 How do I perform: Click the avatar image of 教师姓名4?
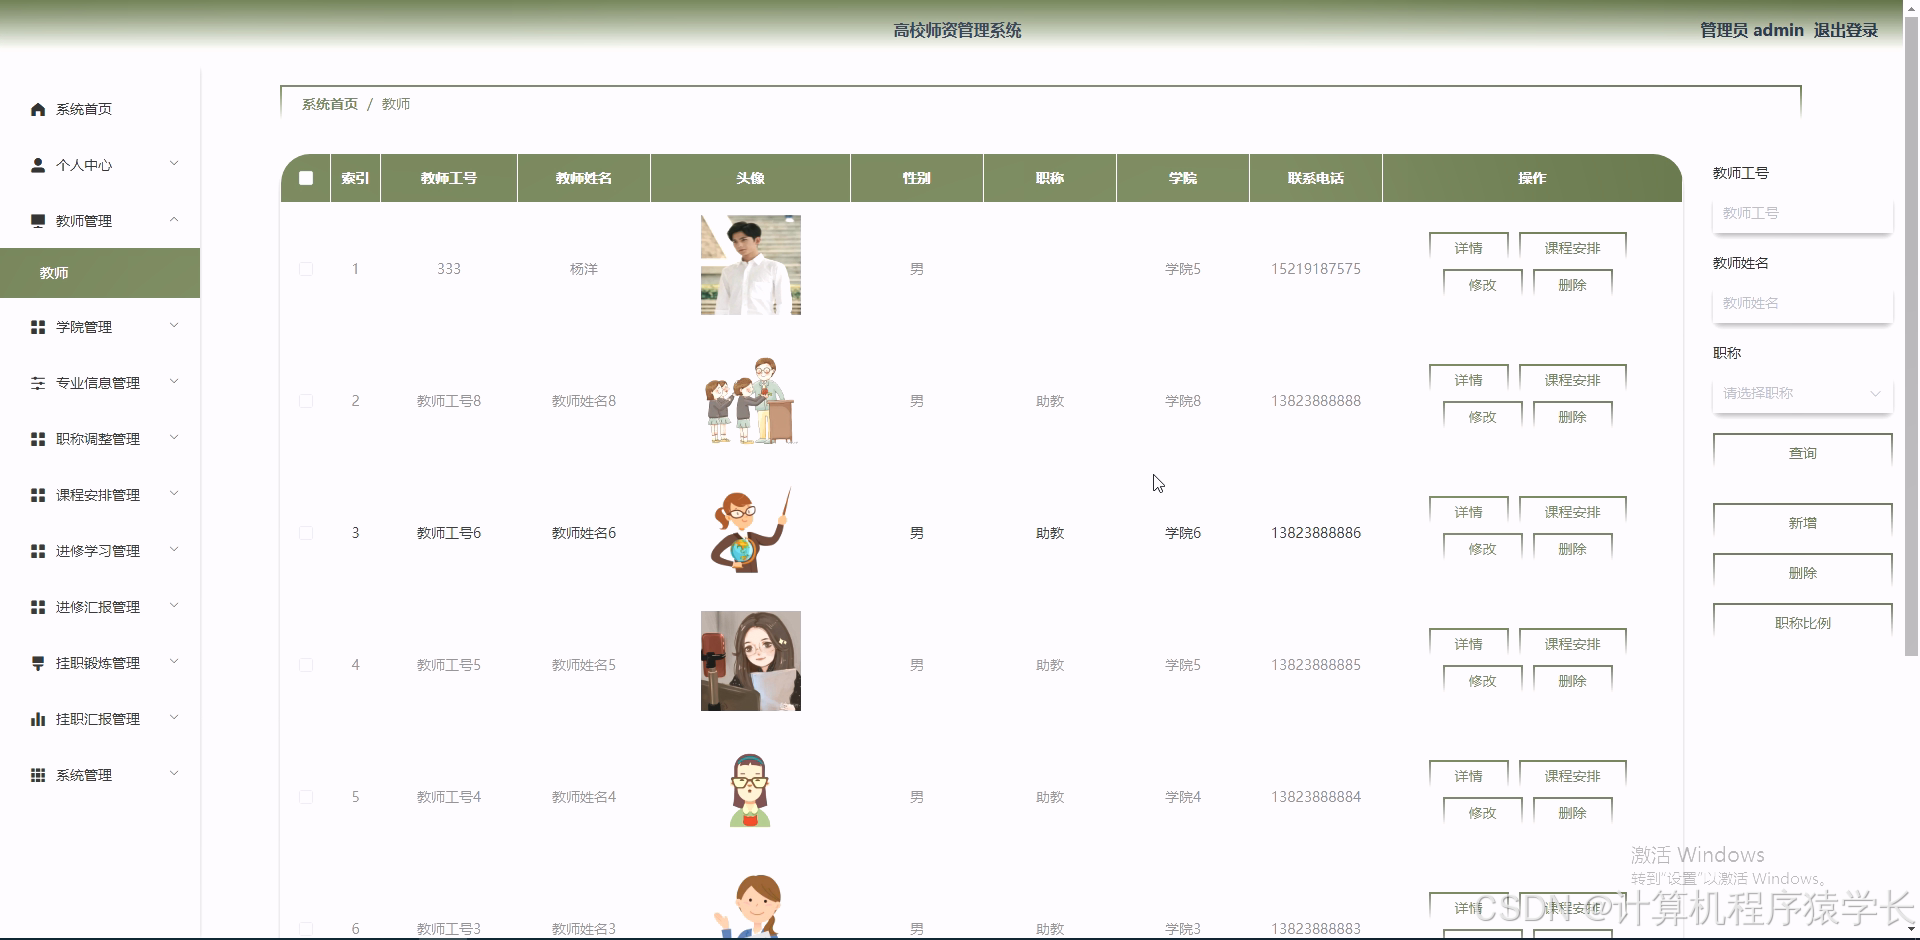coord(751,791)
